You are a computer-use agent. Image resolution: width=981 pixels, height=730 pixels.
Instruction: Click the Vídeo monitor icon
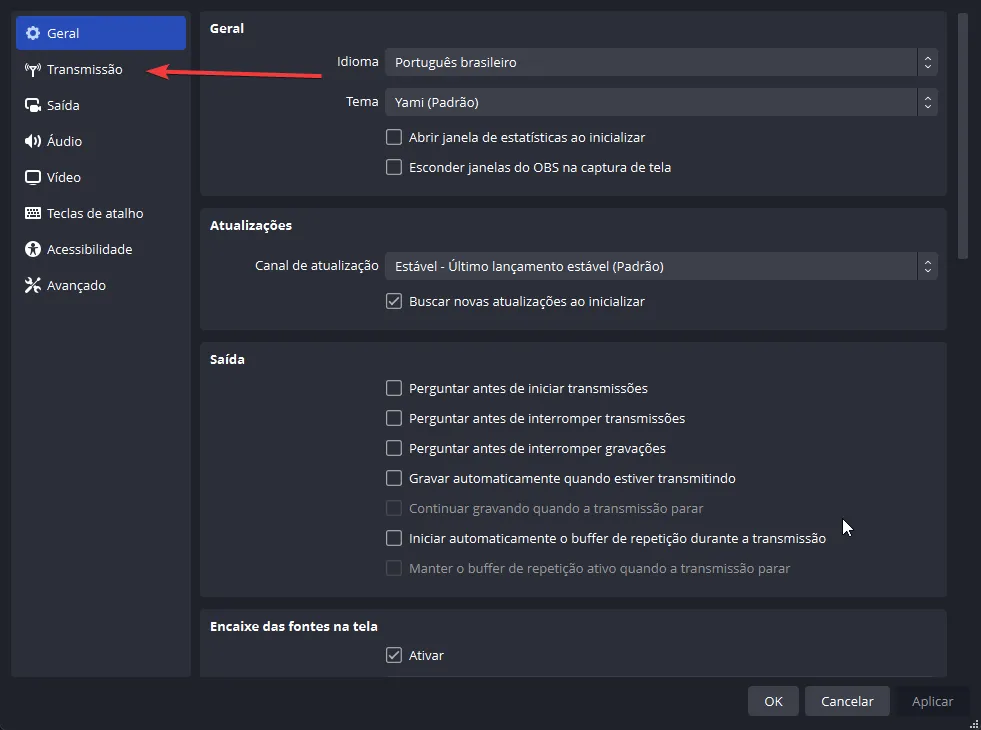tap(33, 177)
